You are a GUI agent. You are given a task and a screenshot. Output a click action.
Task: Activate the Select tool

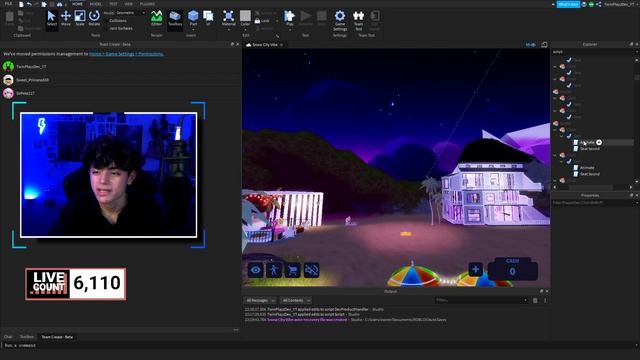click(51, 18)
